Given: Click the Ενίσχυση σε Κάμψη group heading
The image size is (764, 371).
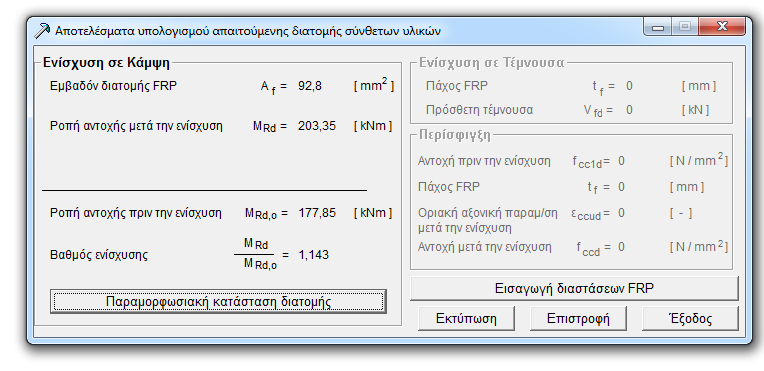Looking at the screenshot, I should [x=106, y=62].
